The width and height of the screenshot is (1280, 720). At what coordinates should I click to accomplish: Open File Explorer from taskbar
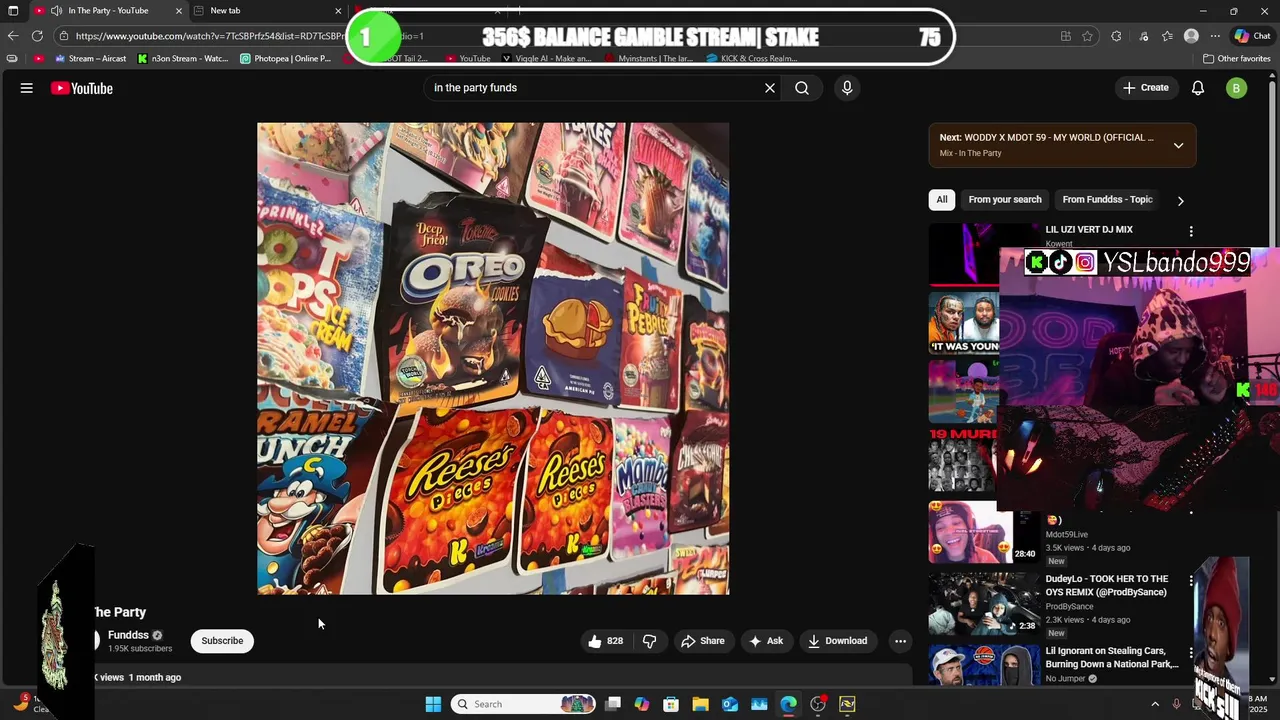point(700,704)
